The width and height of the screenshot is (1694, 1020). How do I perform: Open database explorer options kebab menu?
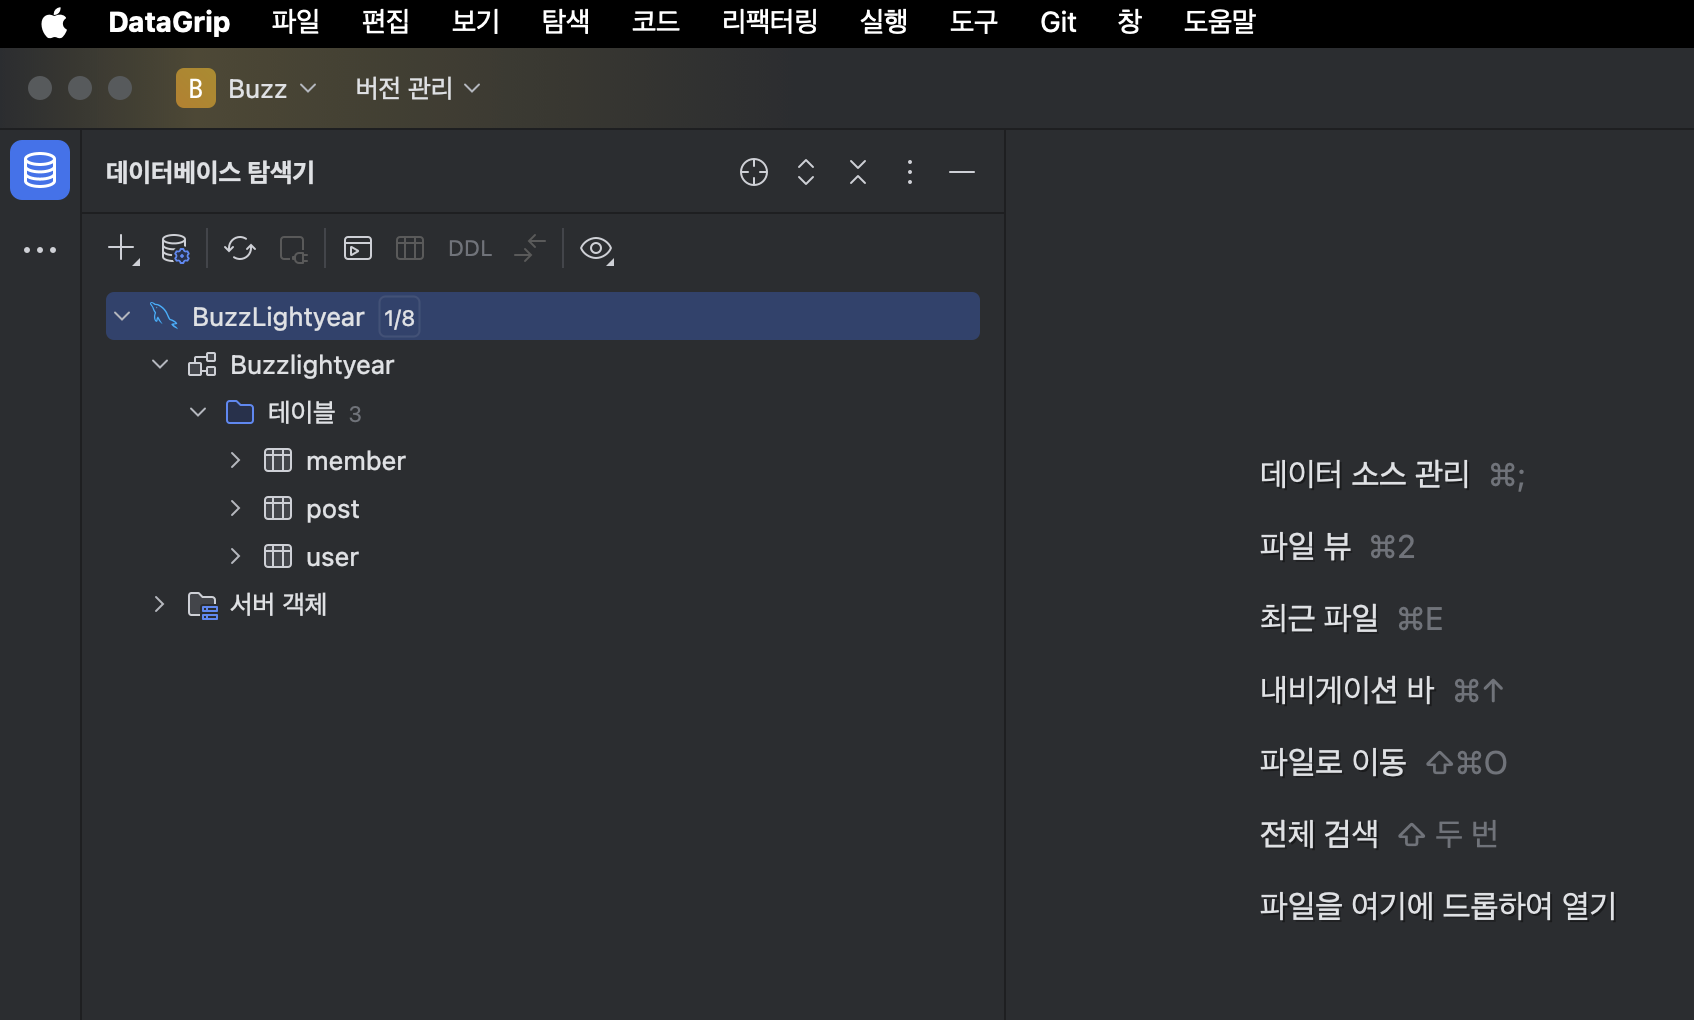[910, 172]
